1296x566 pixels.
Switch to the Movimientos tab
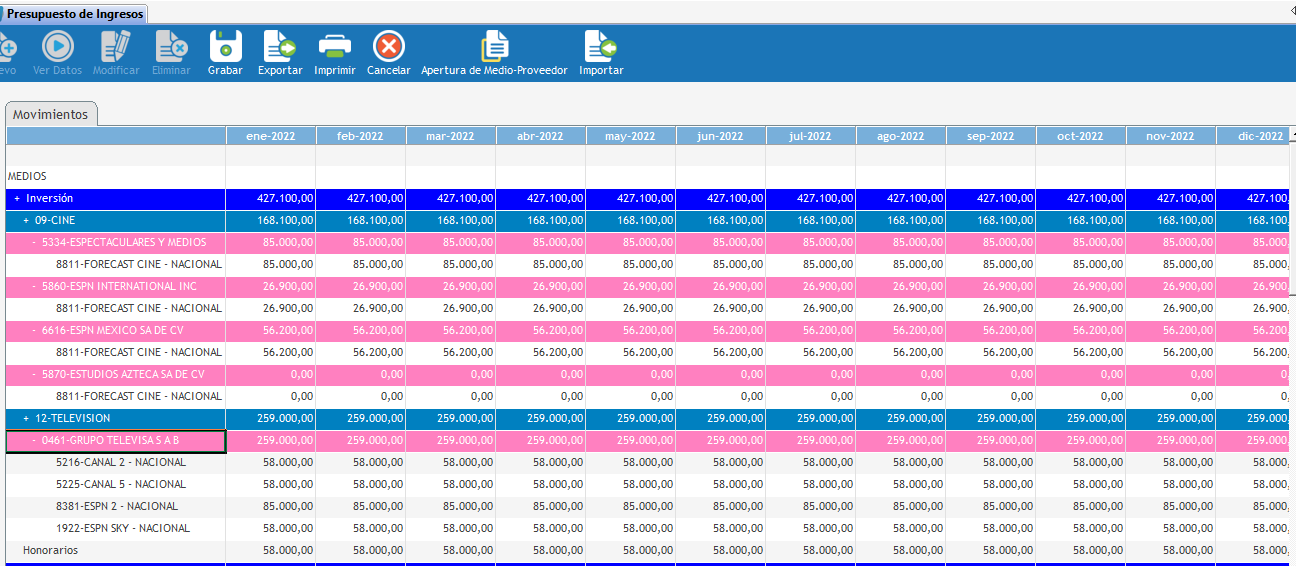pyautogui.click(x=51, y=114)
